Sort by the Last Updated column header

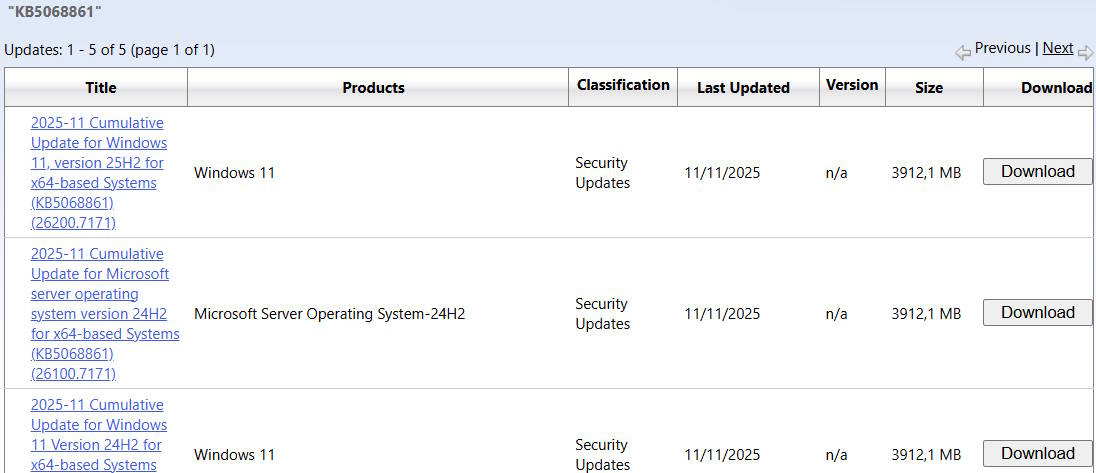point(743,88)
